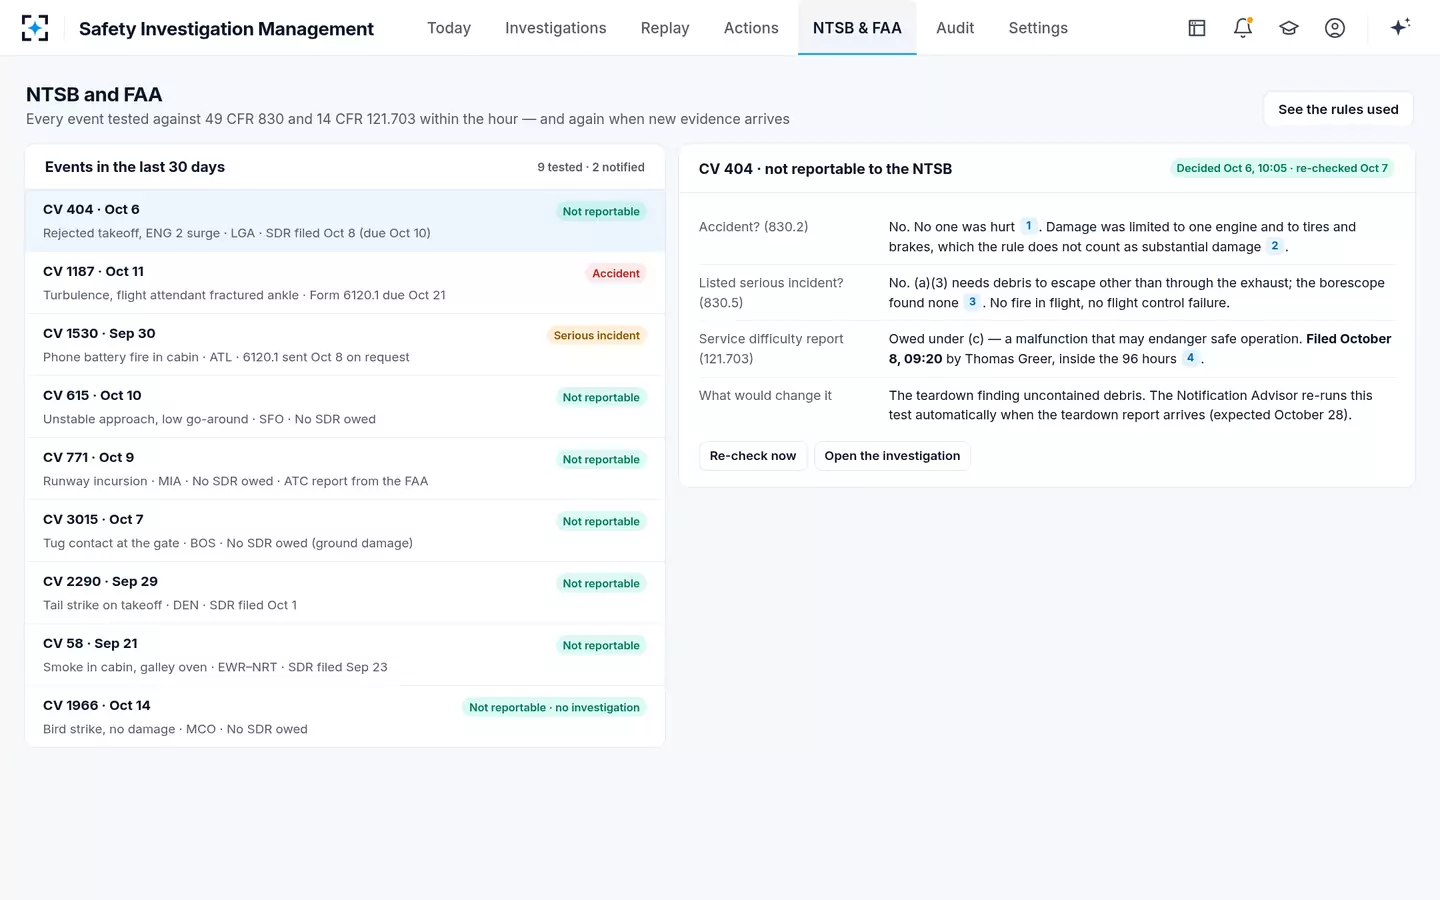This screenshot has width=1440, height=900.
Task: Open citation reference 3
Action: [972, 302]
